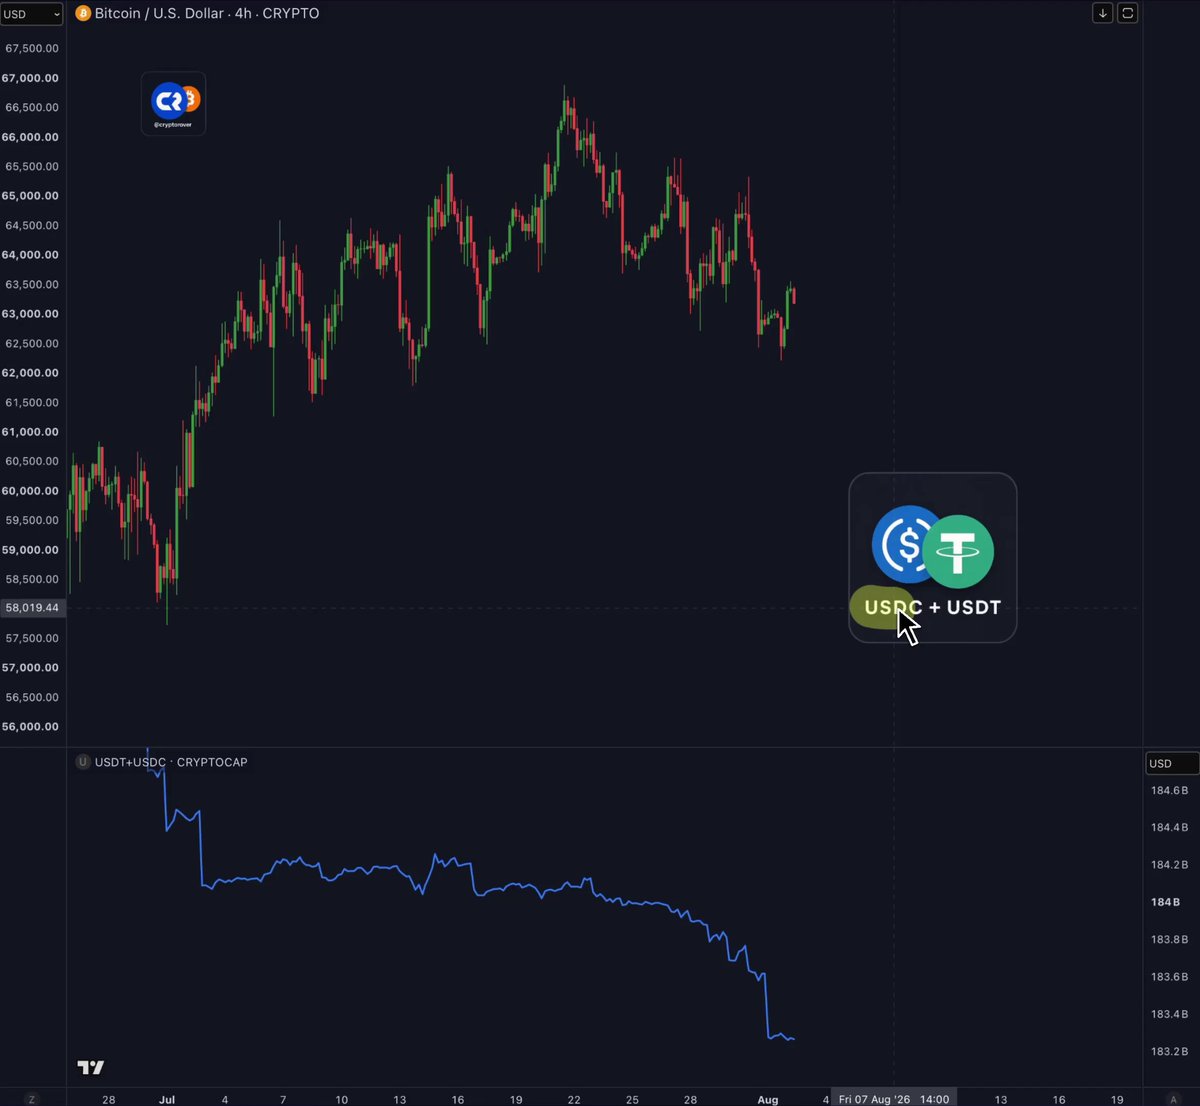The image size is (1200, 1106).
Task: Click the 56,000.00 price axis label
Action: point(31,727)
